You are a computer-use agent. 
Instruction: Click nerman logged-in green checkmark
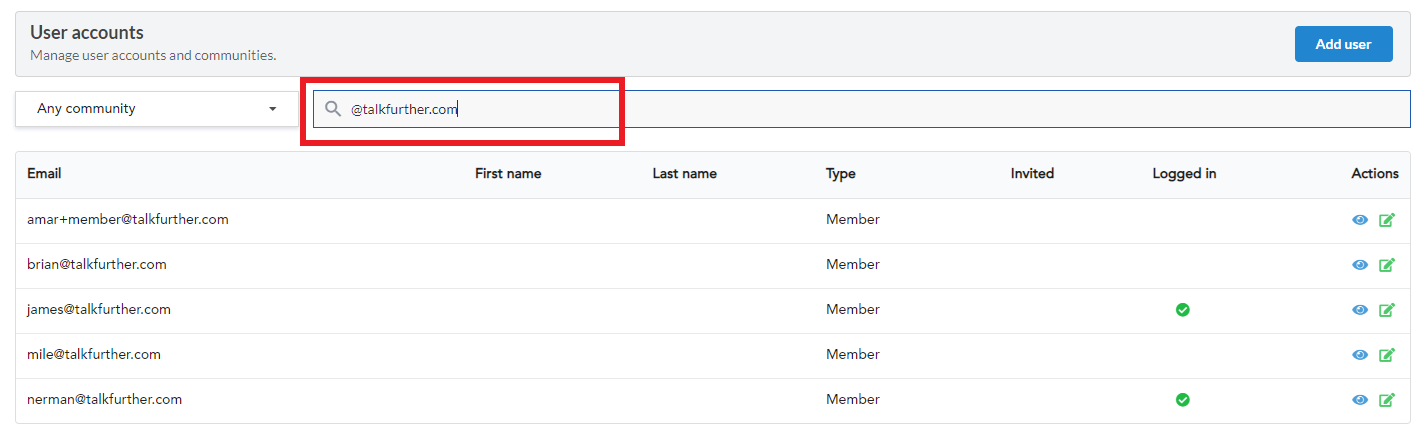pyautogui.click(x=1182, y=400)
